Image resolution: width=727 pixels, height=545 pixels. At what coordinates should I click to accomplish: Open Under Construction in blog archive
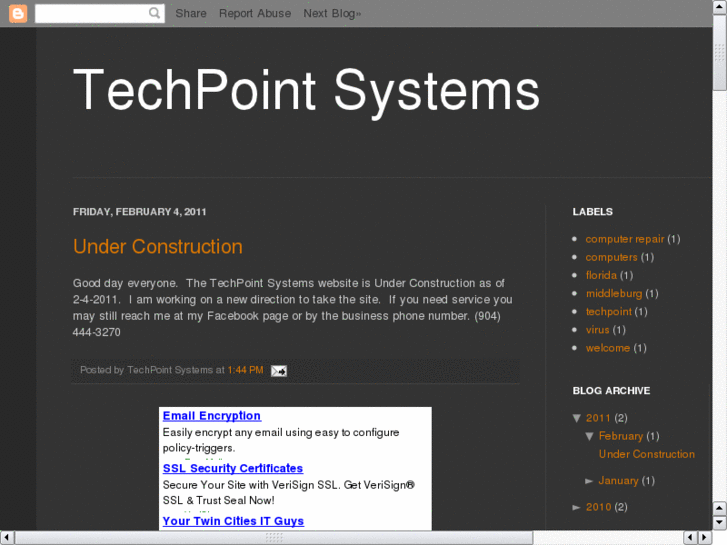pos(647,454)
